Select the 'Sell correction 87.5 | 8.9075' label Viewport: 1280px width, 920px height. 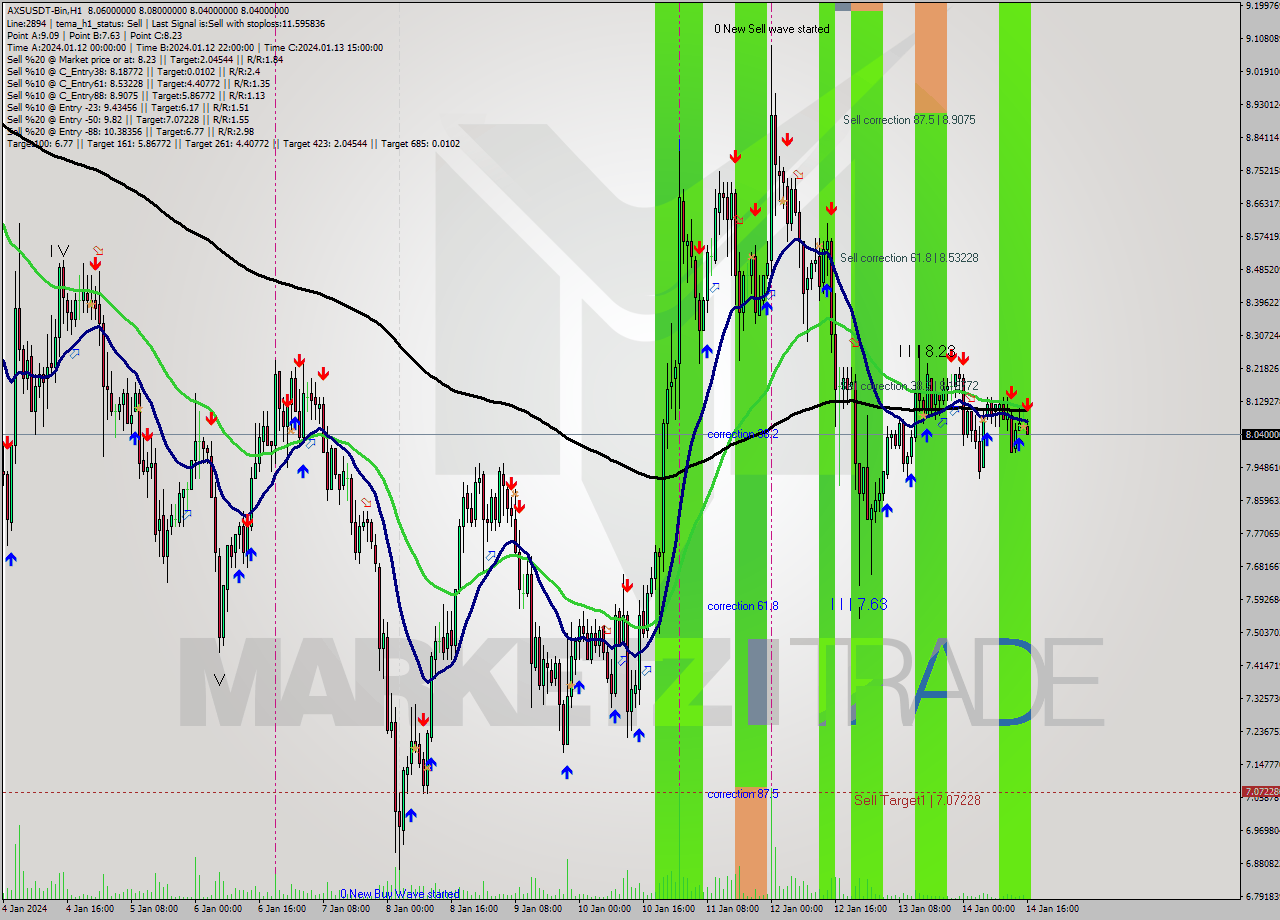[x=909, y=119]
